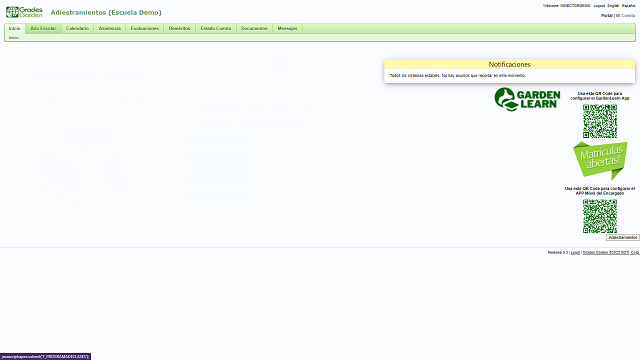Switch language to Español
640x360 pixels.
point(628,6)
